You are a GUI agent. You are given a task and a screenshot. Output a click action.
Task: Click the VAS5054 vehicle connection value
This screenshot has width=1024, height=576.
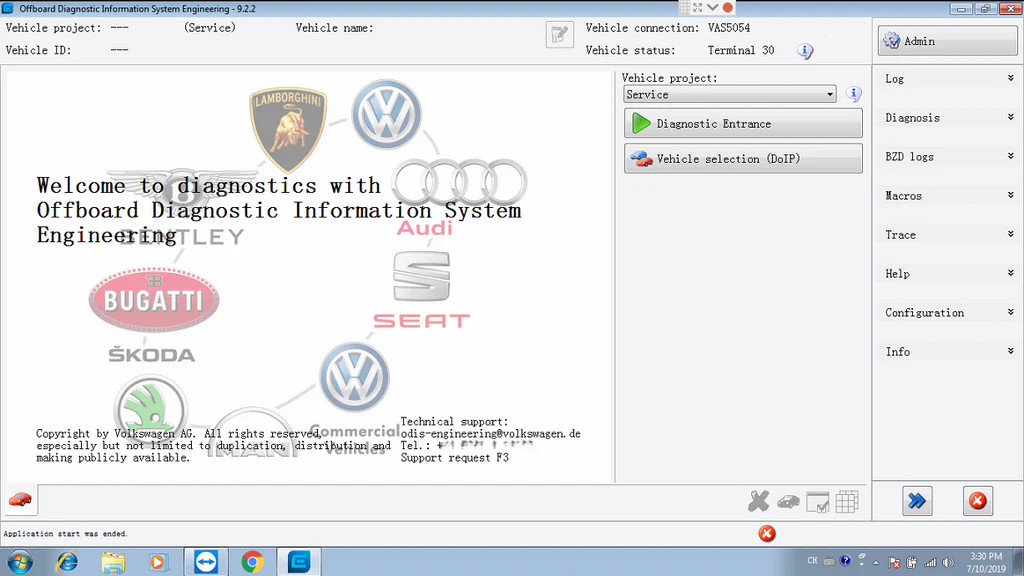729,28
